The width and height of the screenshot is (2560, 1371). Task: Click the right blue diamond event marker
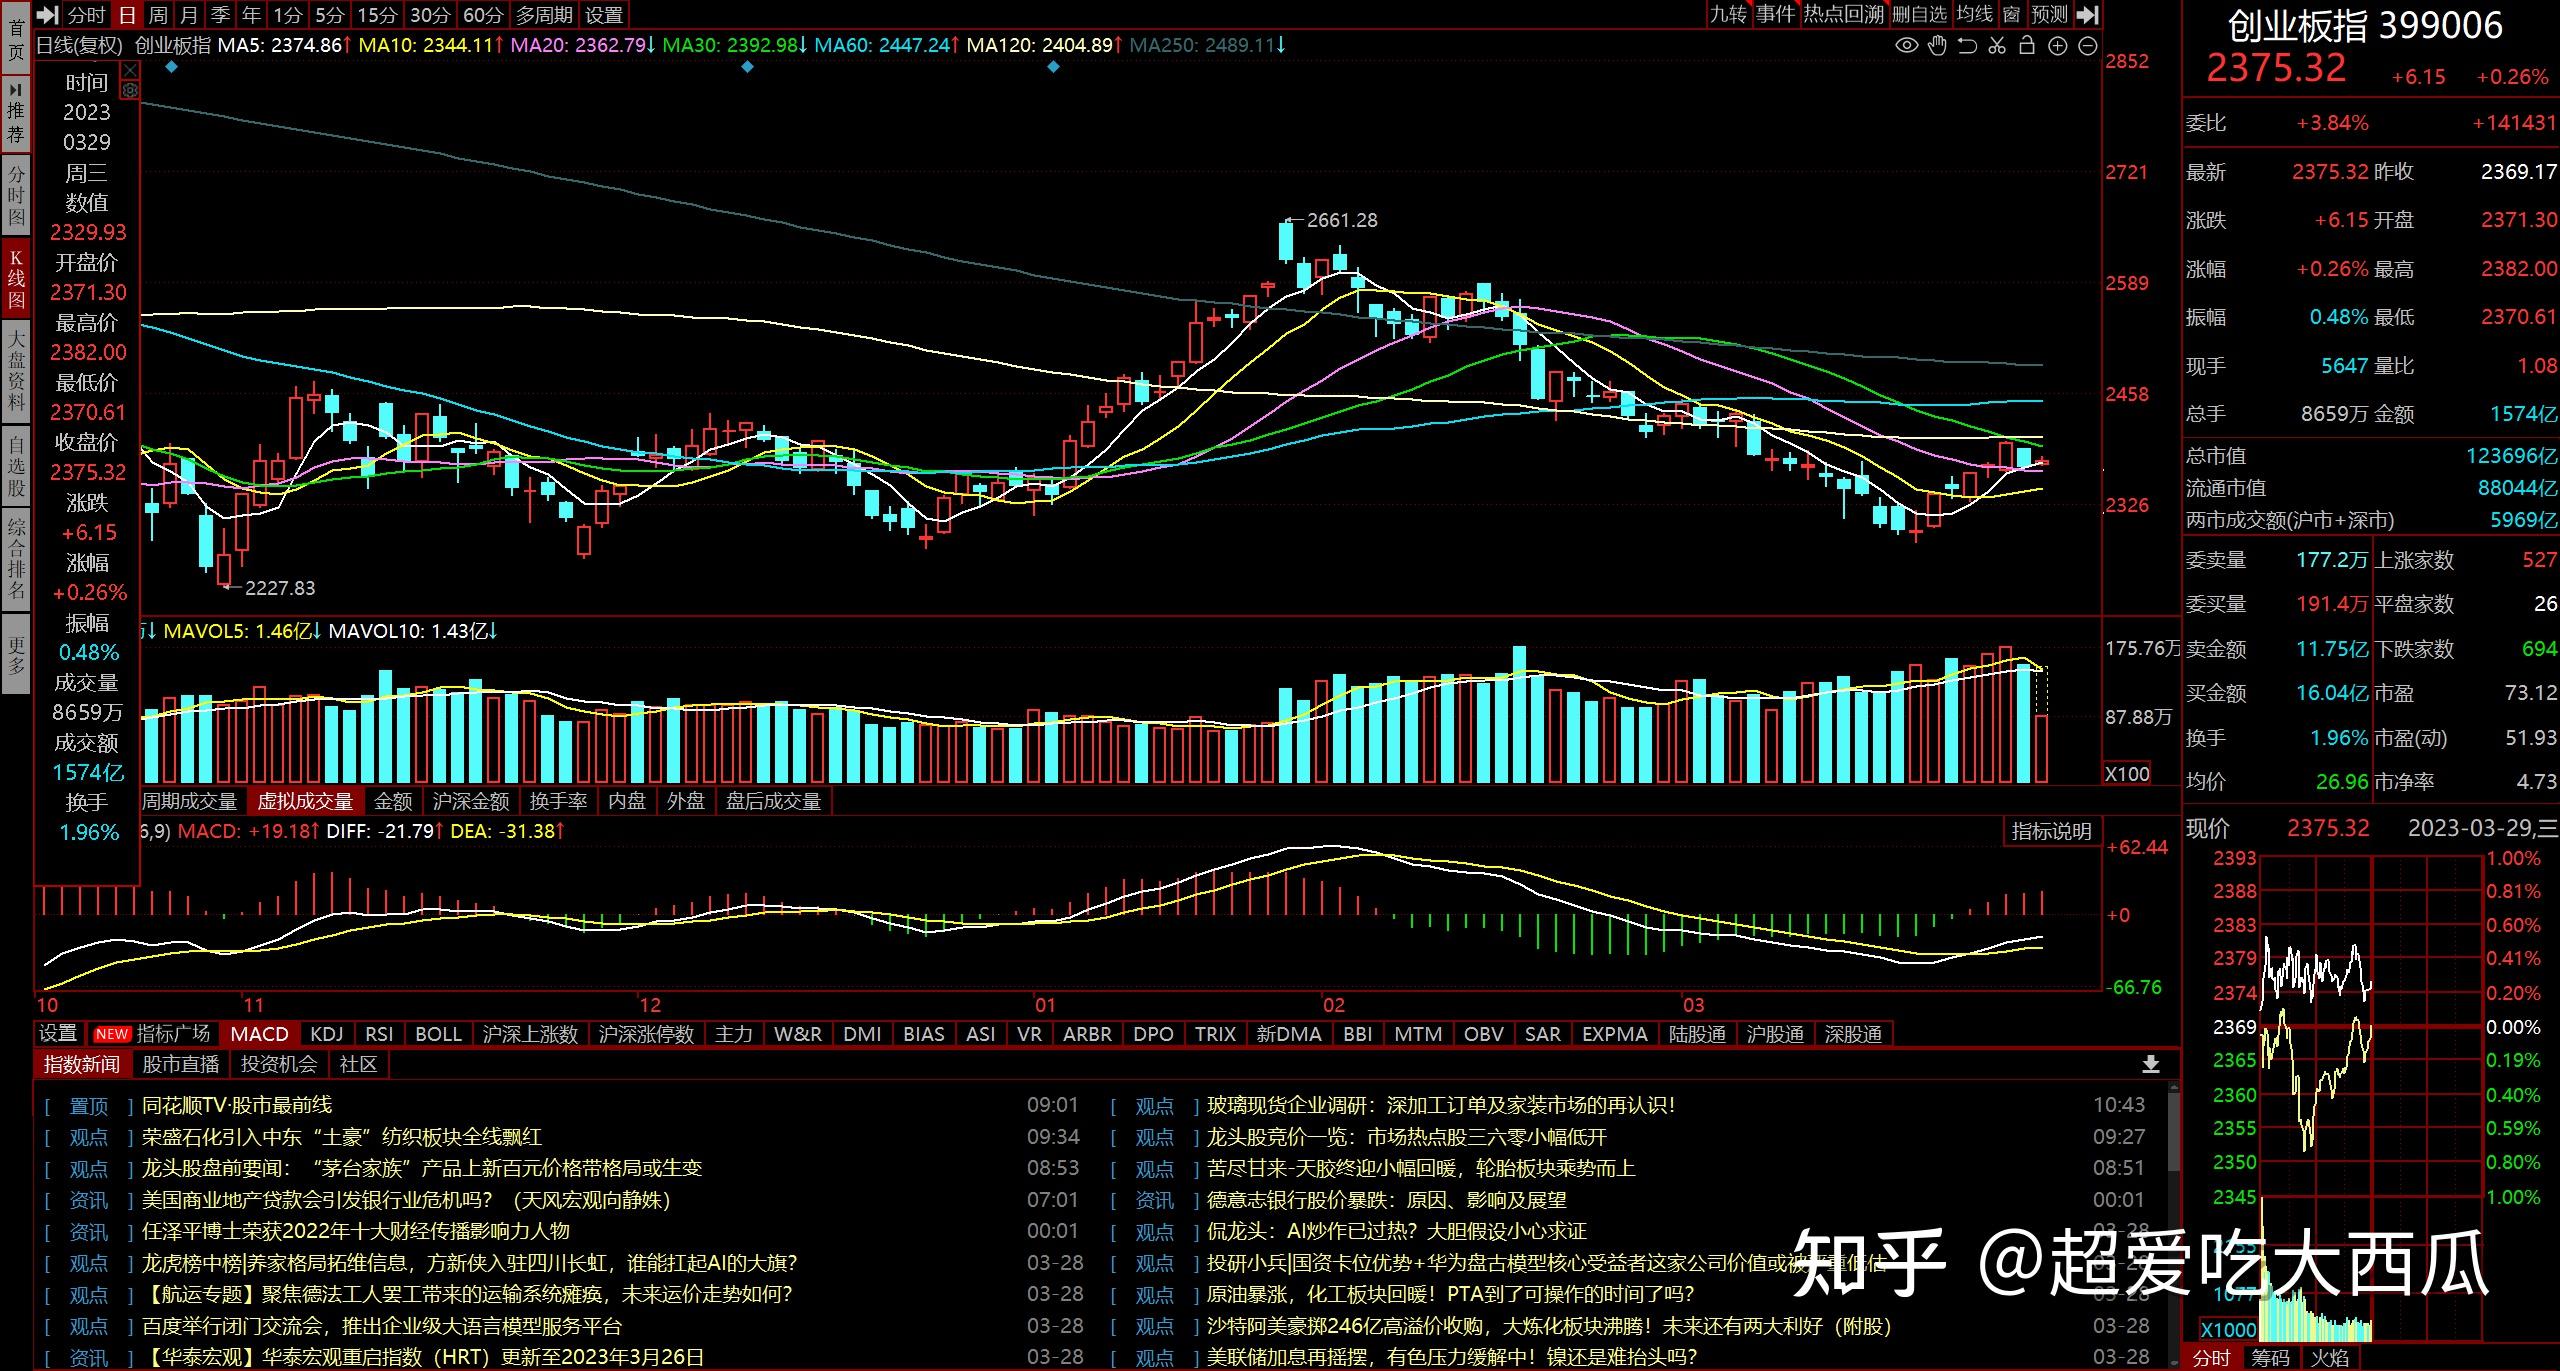pyautogui.click(x=1053, y=67)
